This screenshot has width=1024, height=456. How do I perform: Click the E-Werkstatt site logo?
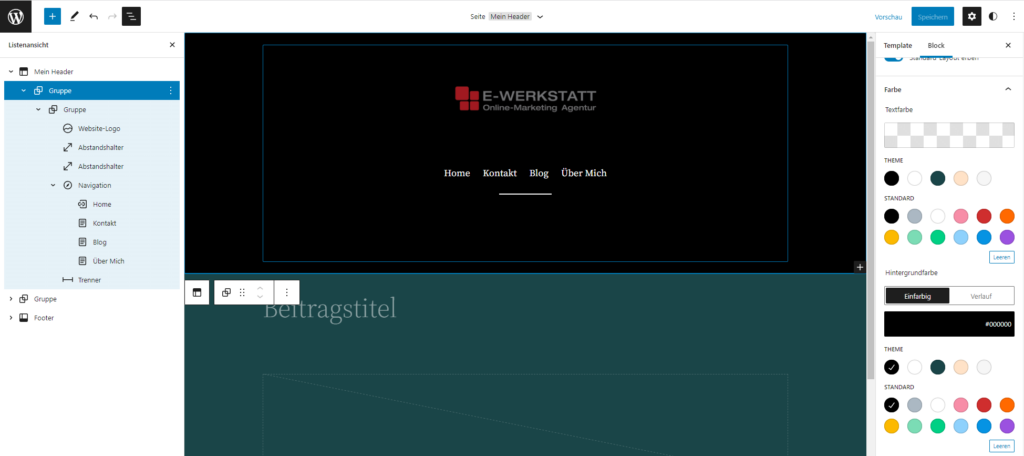coord(526,99)
